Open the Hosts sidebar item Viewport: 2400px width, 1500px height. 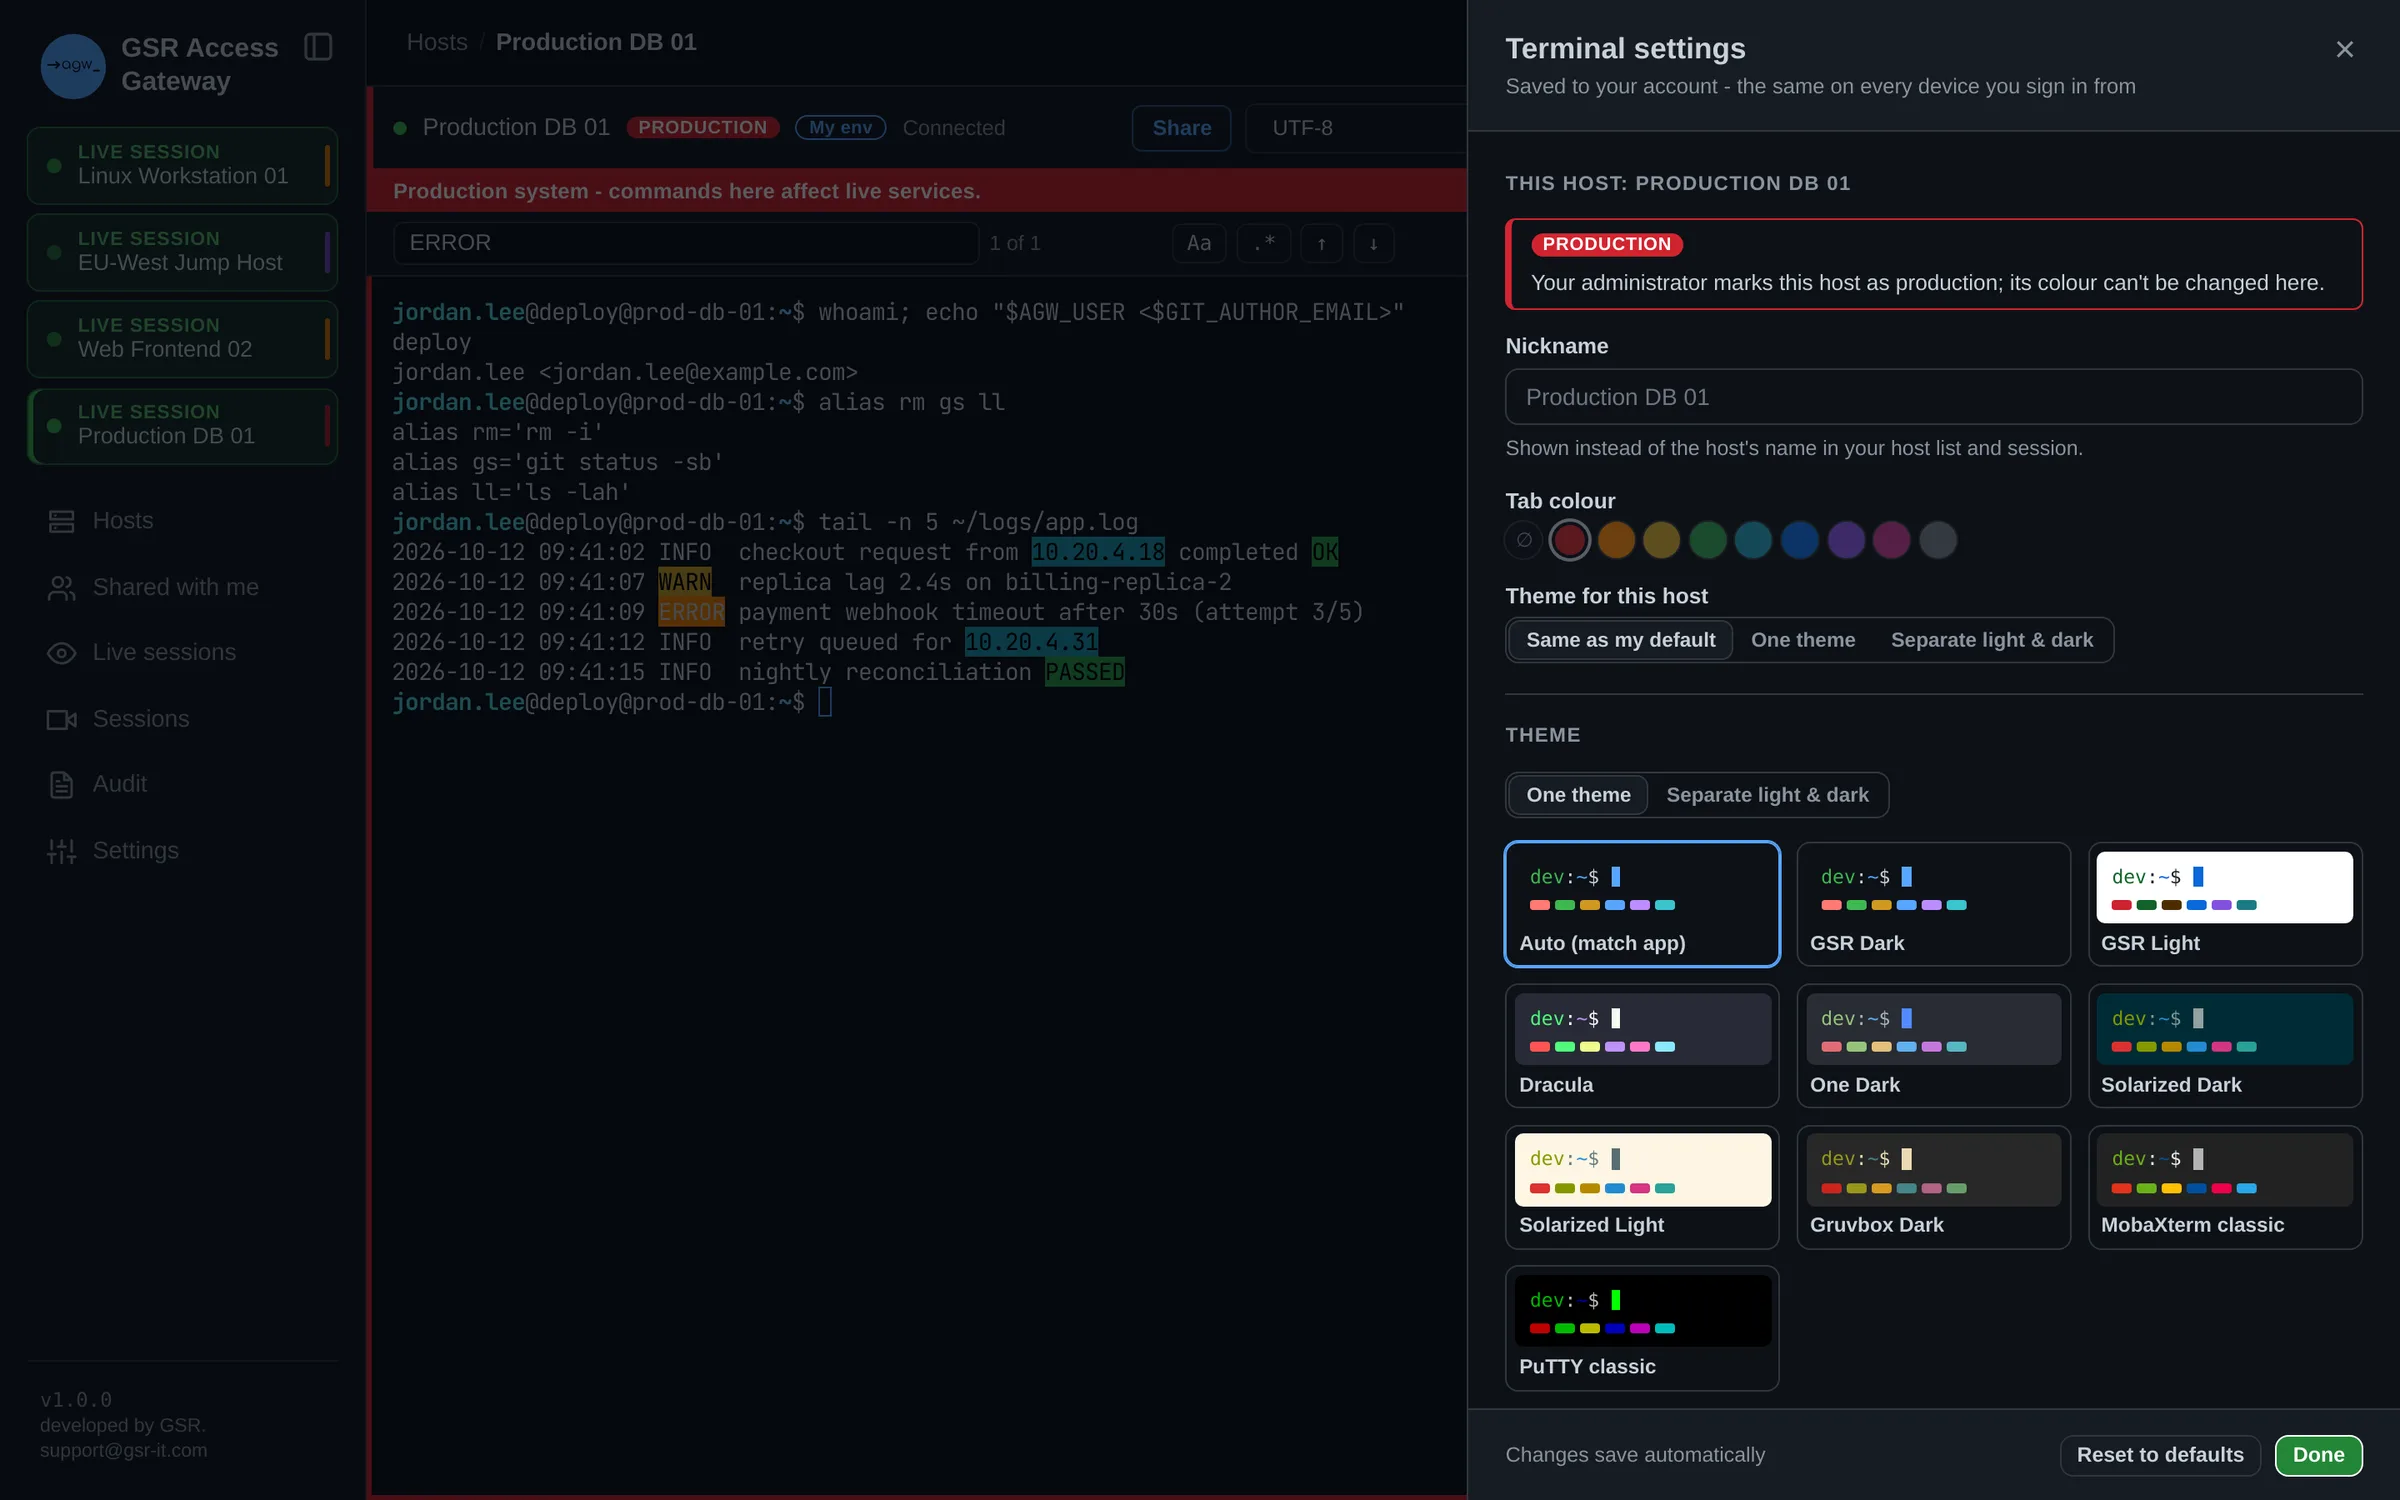point(182,521)
